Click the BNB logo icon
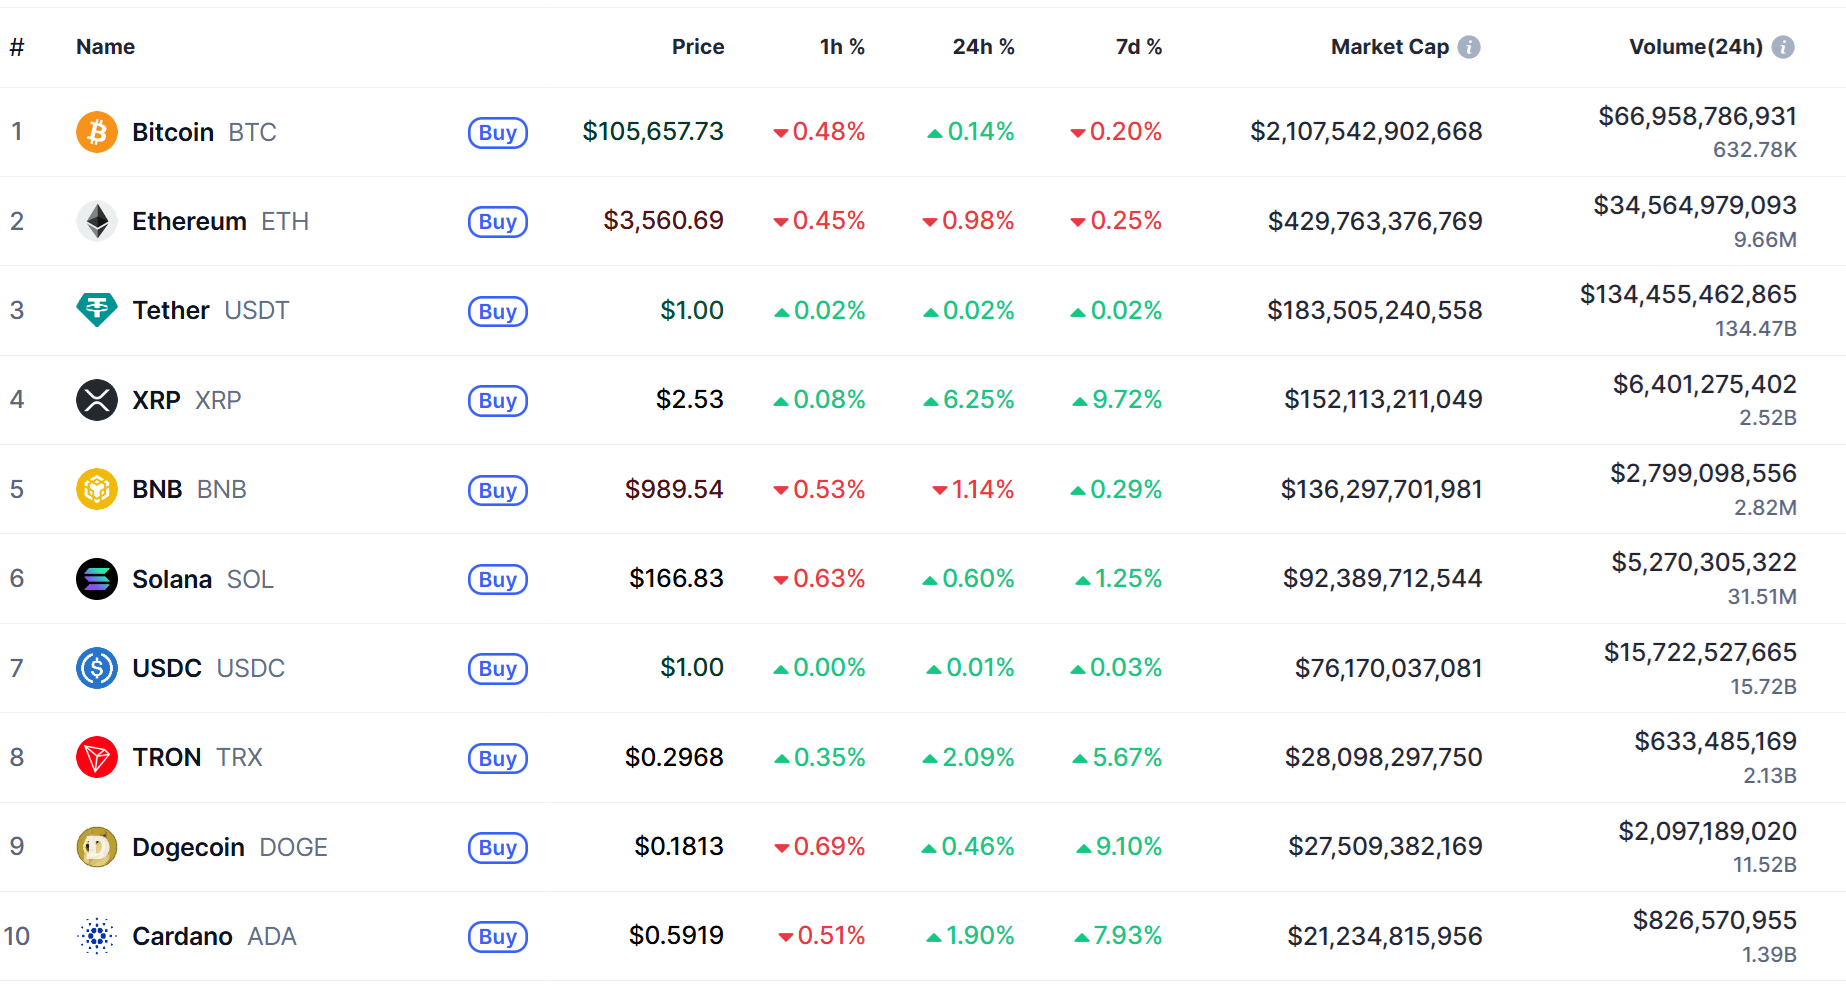 click(x=97, y=489)
